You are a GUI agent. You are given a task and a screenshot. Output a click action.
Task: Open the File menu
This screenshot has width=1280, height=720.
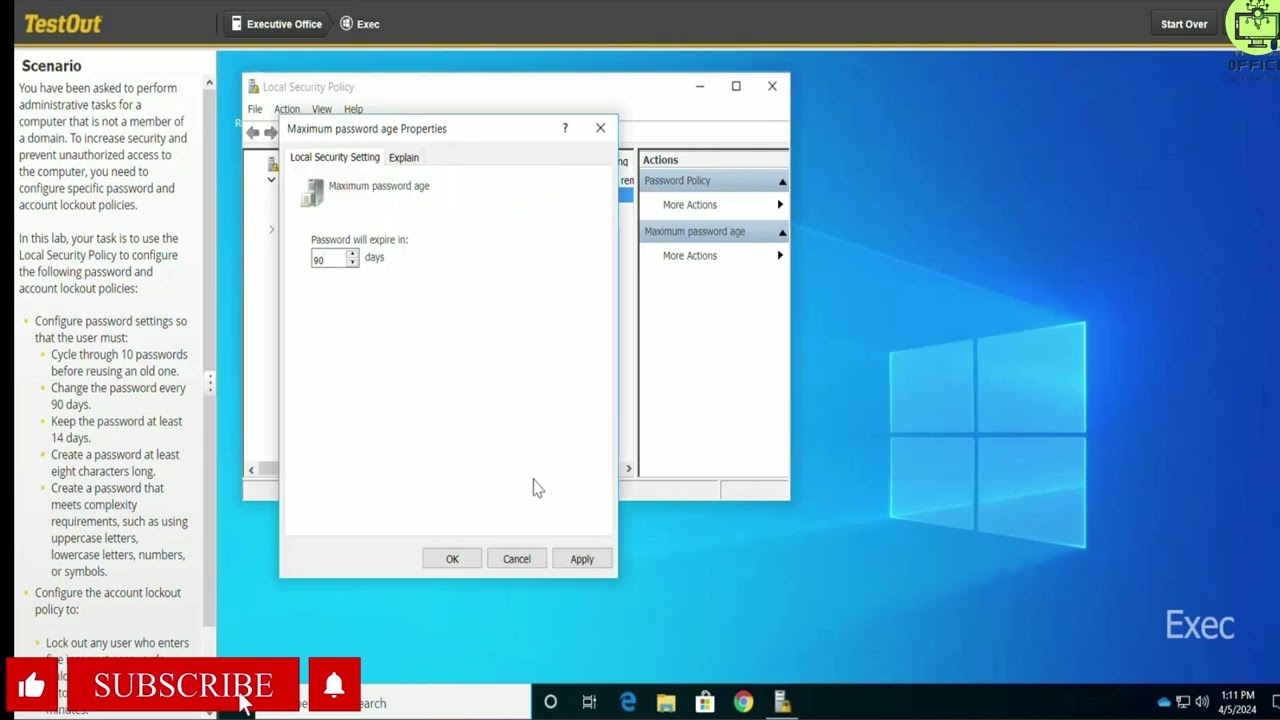click(x=255, y=109)
